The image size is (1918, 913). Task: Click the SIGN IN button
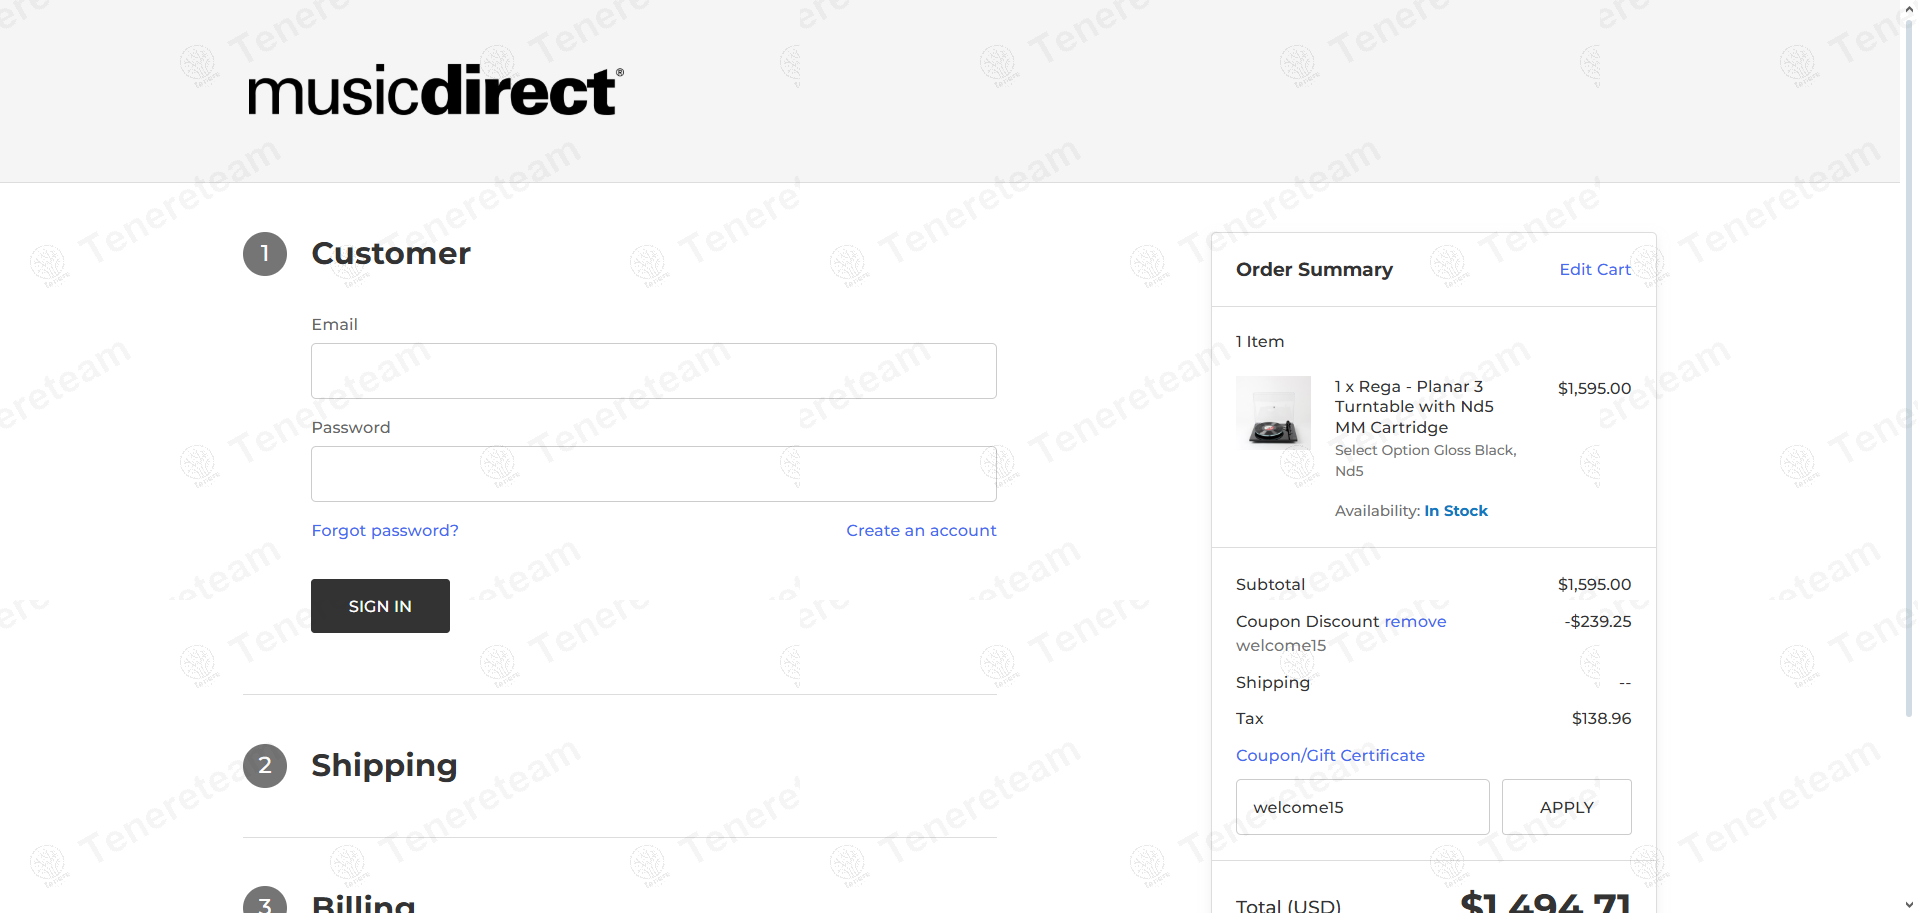click(x=380, y=606)
